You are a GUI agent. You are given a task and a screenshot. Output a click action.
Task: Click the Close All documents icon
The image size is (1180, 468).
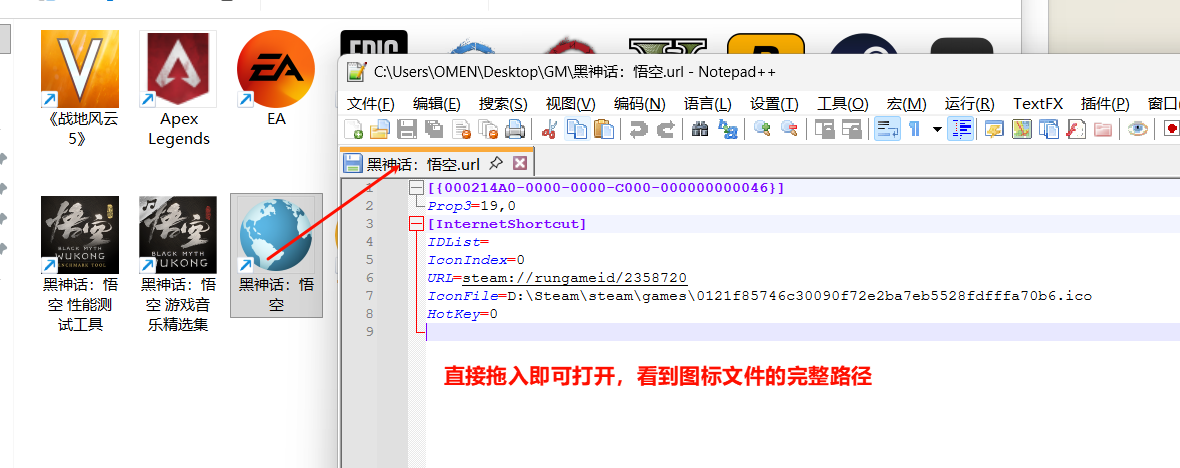click(488, 129)
